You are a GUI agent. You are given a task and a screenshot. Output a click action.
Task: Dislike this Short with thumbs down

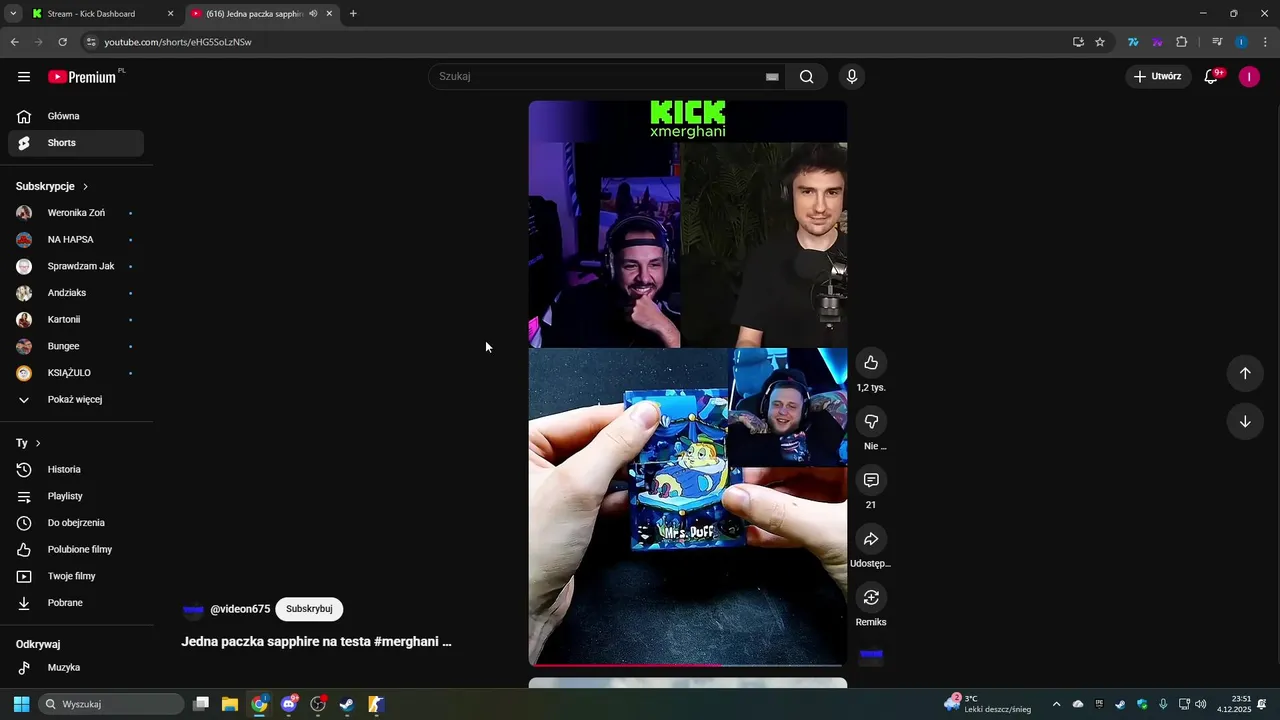tap(871, 422)
